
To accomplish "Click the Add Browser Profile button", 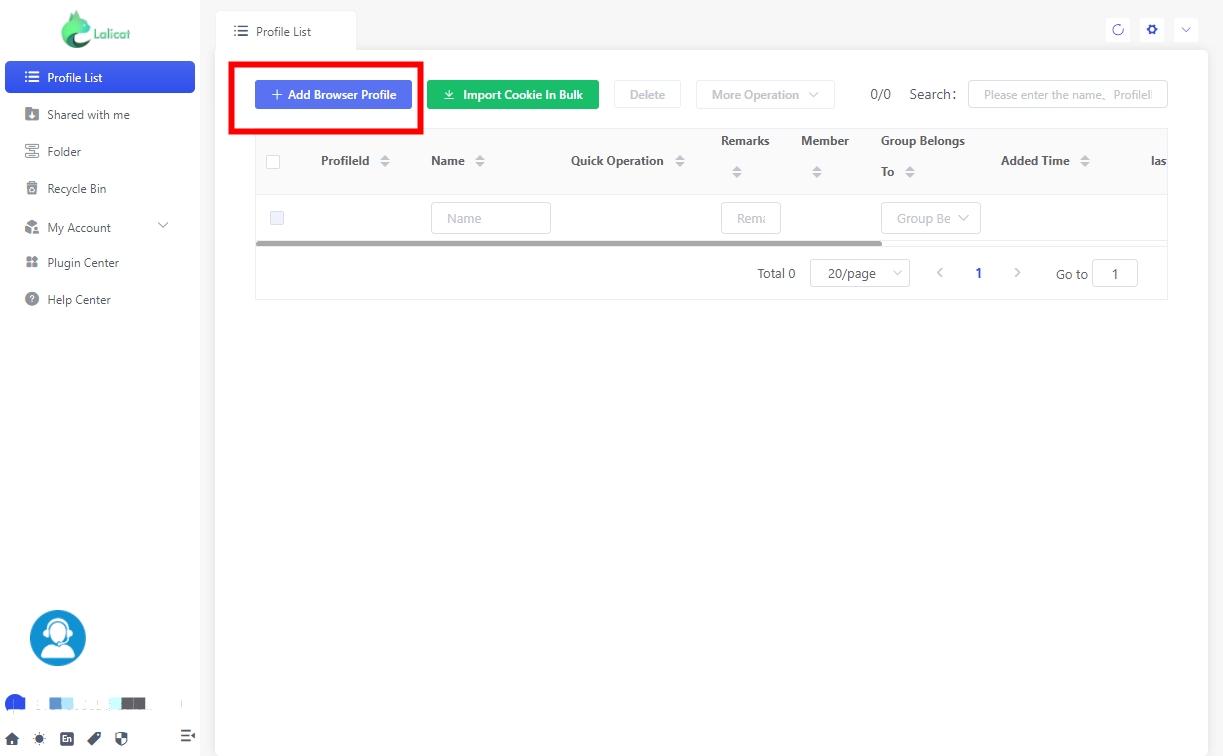I will [x=333, y=95].
